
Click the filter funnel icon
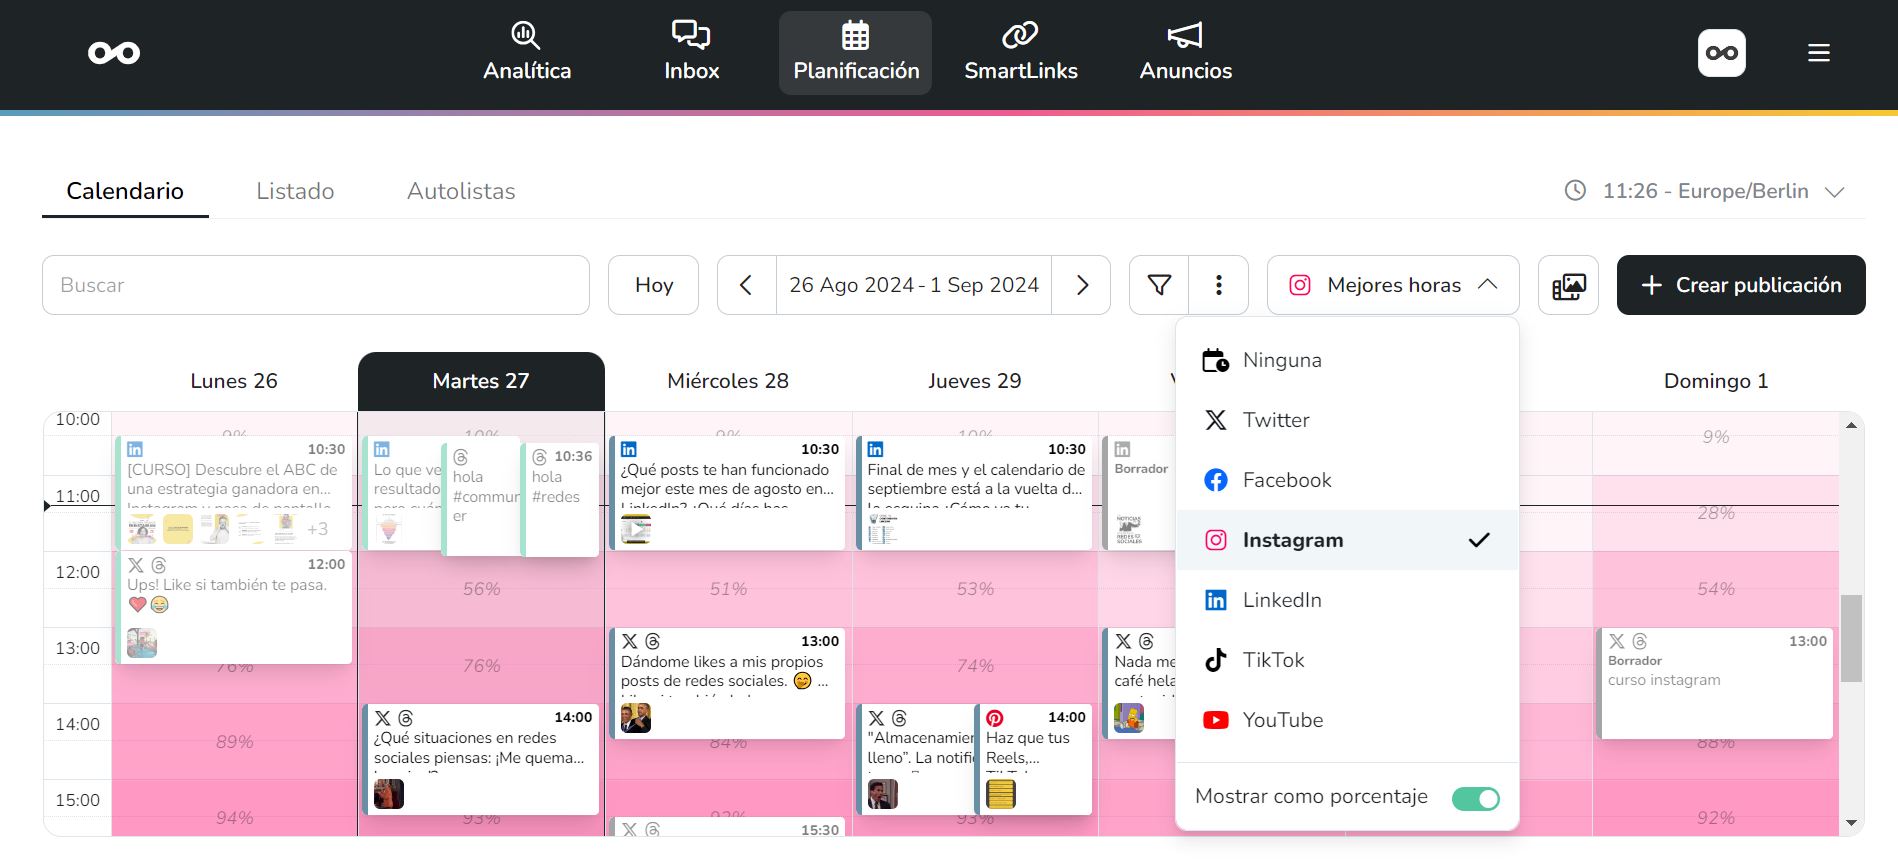1159,285
